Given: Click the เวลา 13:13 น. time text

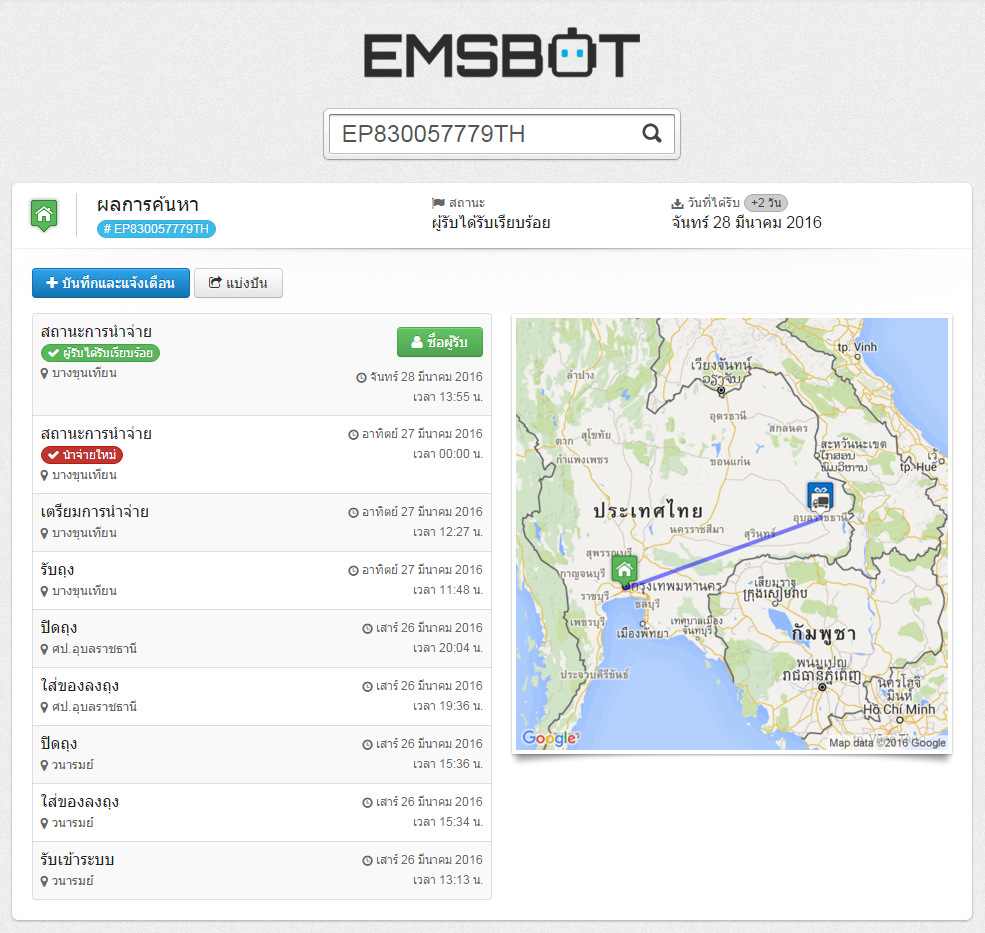Looking at the screenshot, I should 448,880.
